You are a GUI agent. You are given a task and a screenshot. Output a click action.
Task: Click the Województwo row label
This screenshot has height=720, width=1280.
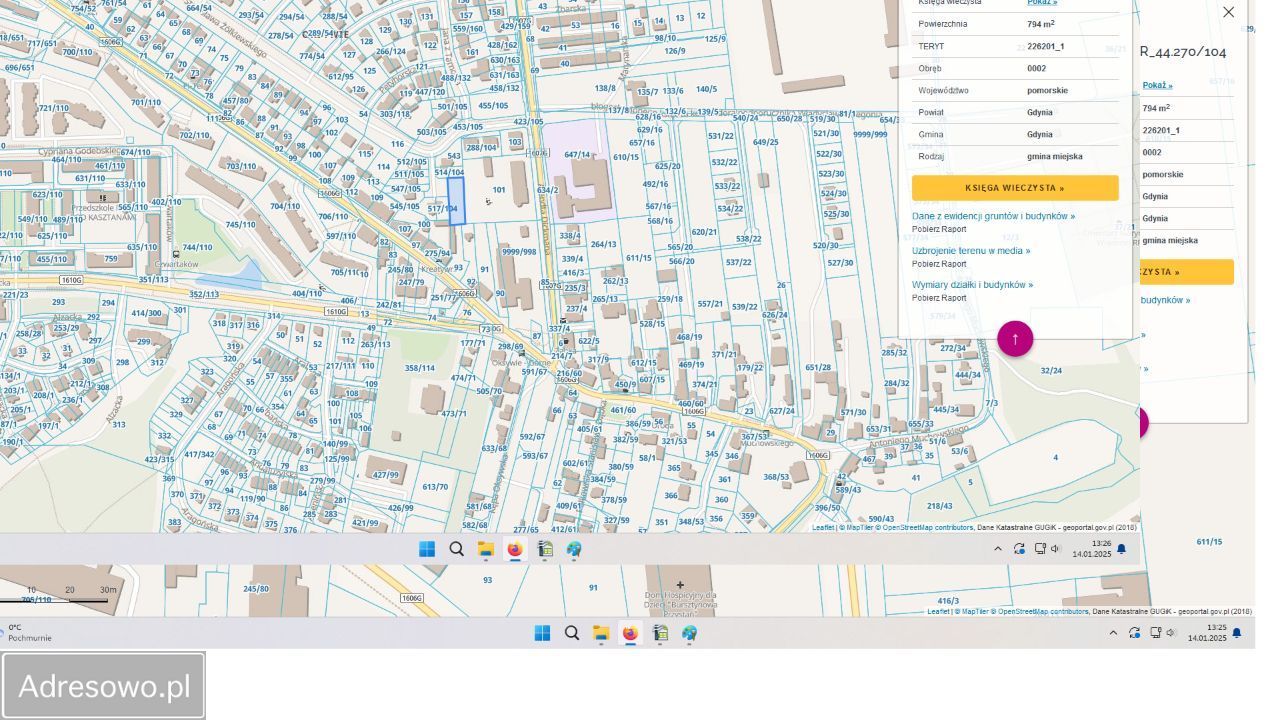[945, 90]
